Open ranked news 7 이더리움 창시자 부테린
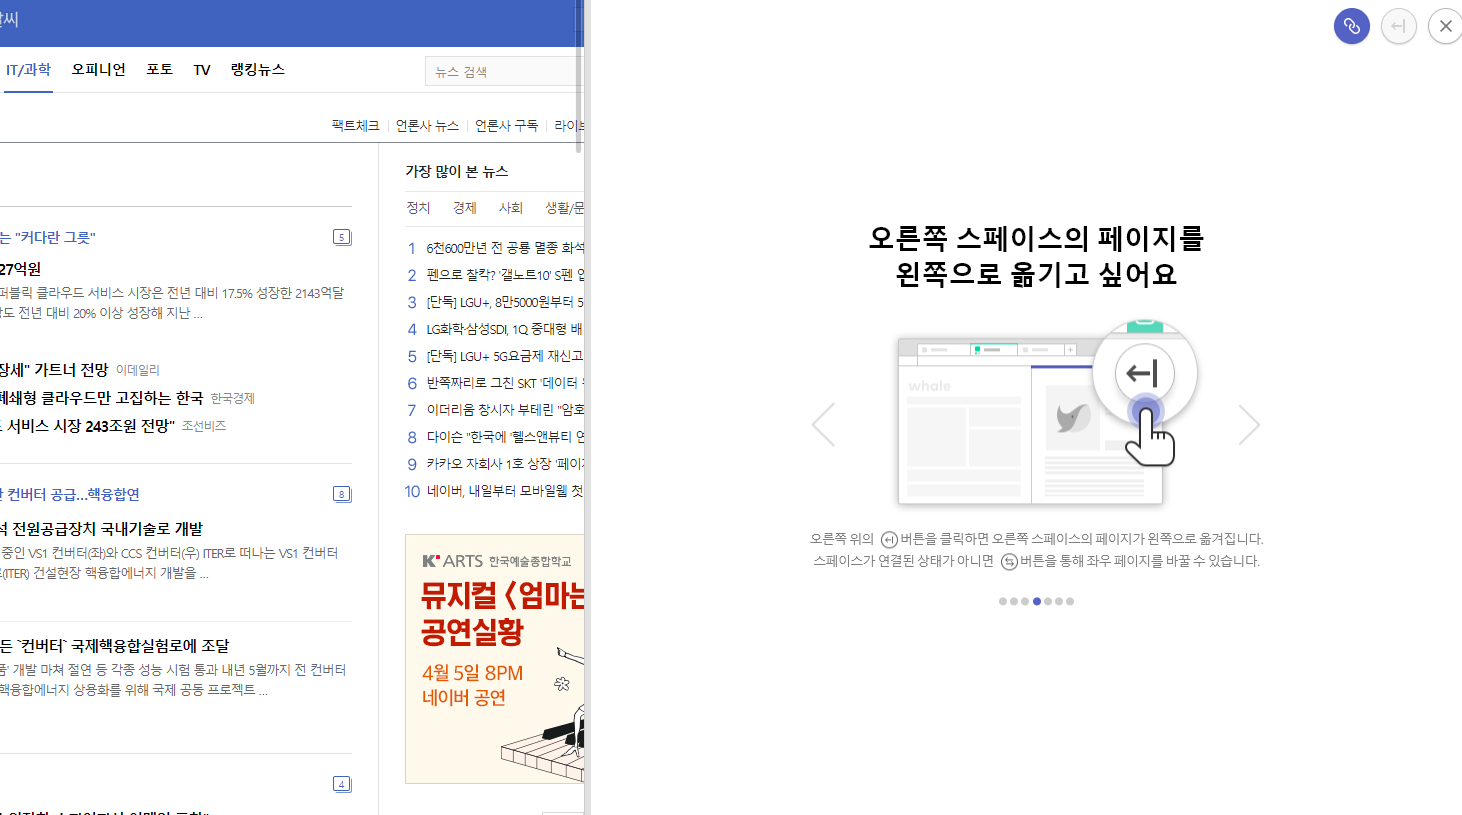 coord(505,409)
